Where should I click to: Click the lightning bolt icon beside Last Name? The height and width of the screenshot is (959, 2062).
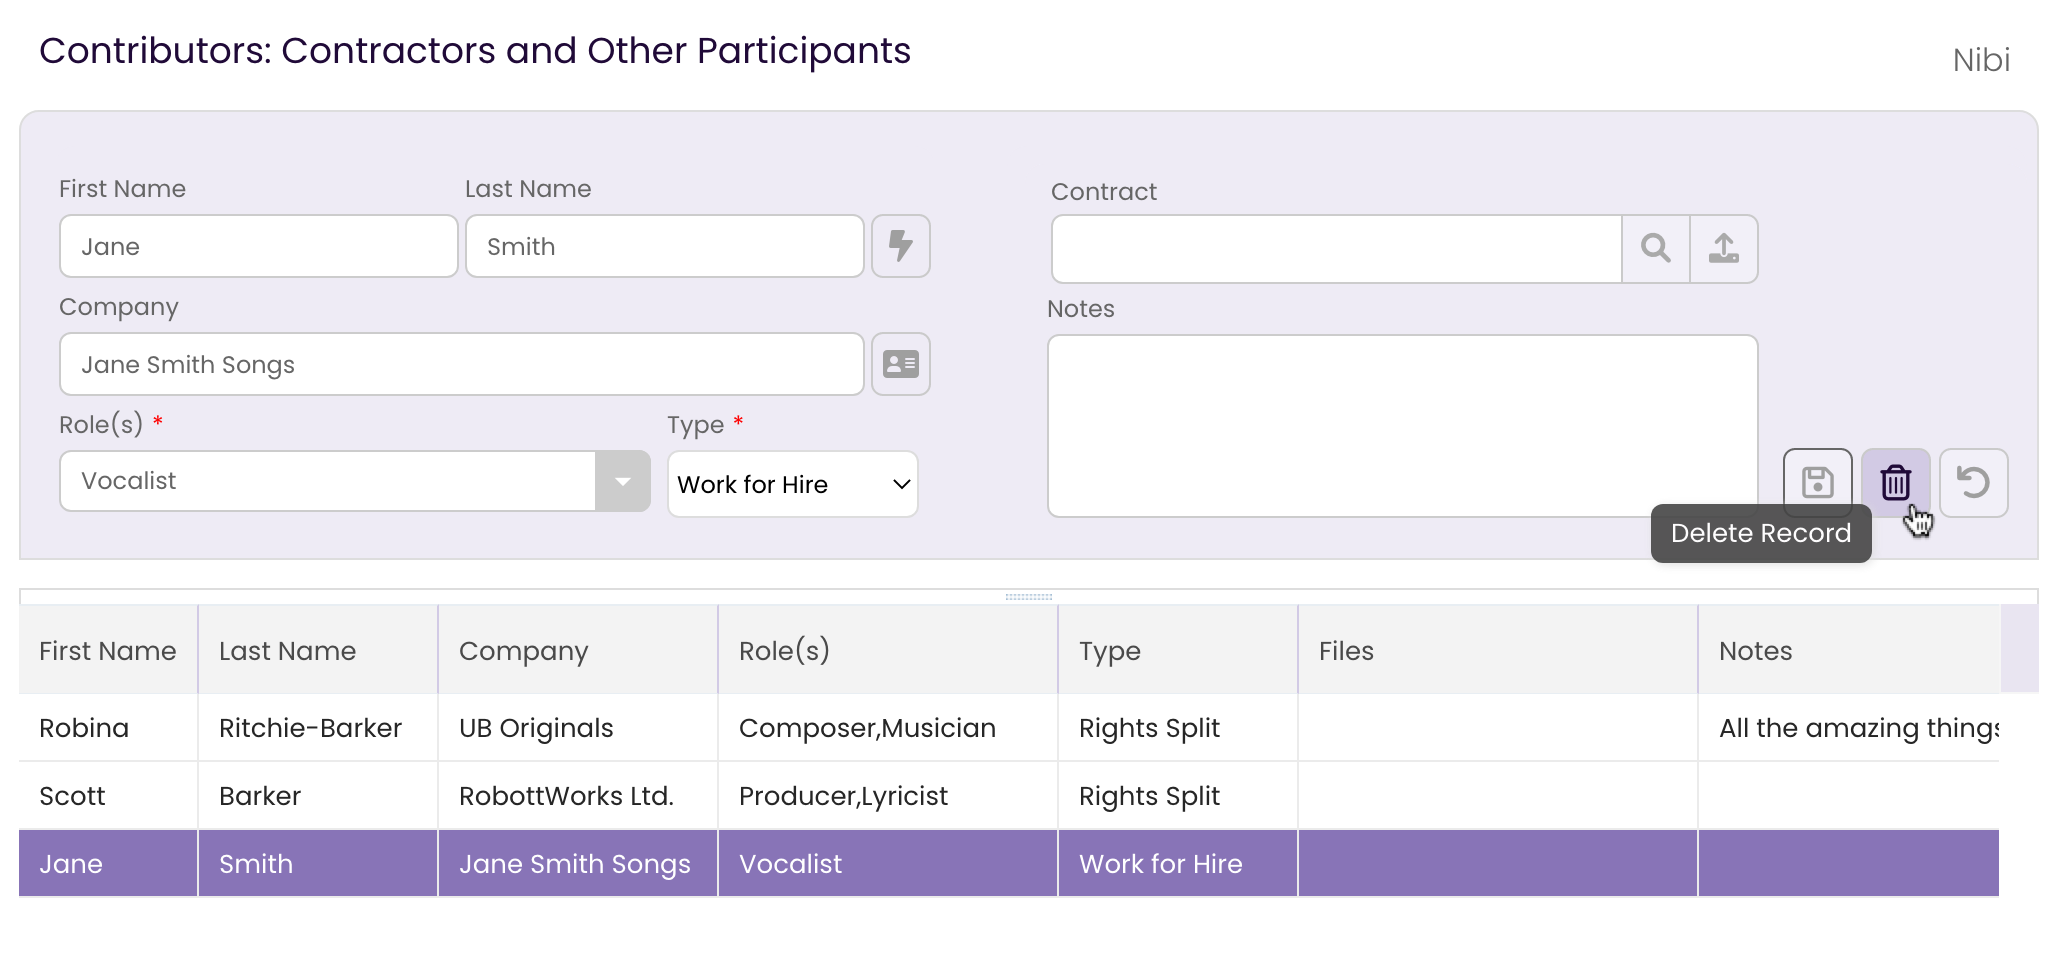pyautogui.click(x=901, y=246)
